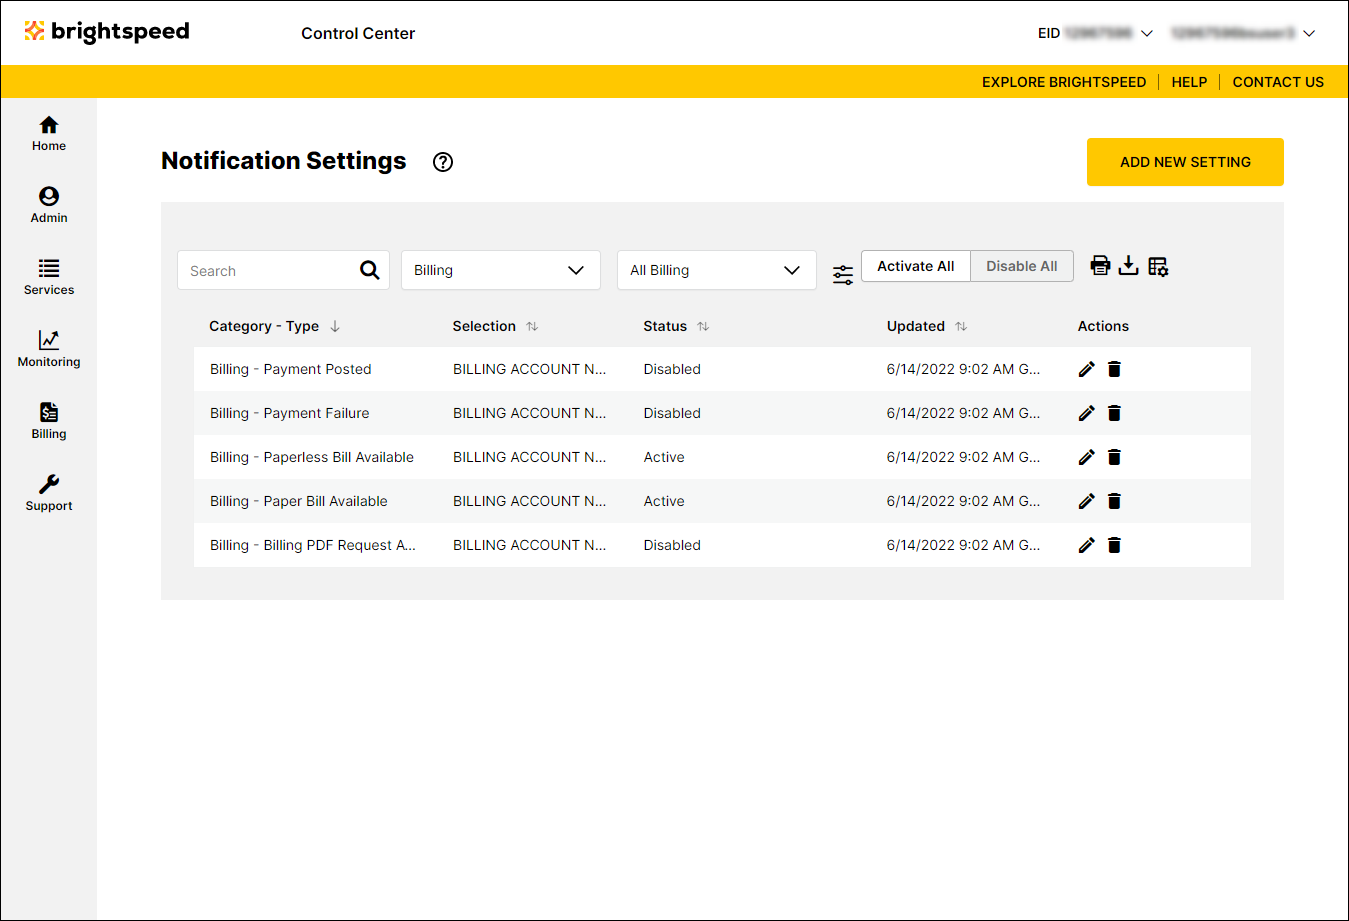Image resolution: width=1349 pixels, height=921 pixels.
Task: Open Explore Brightspeed menu link
Action: click(1064, 82)
